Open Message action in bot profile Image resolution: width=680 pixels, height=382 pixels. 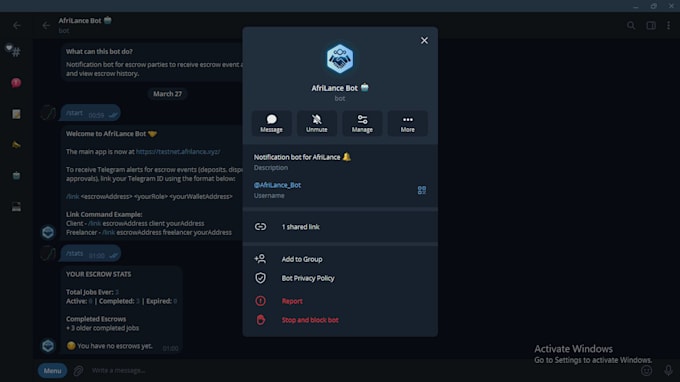click(271, 124)
